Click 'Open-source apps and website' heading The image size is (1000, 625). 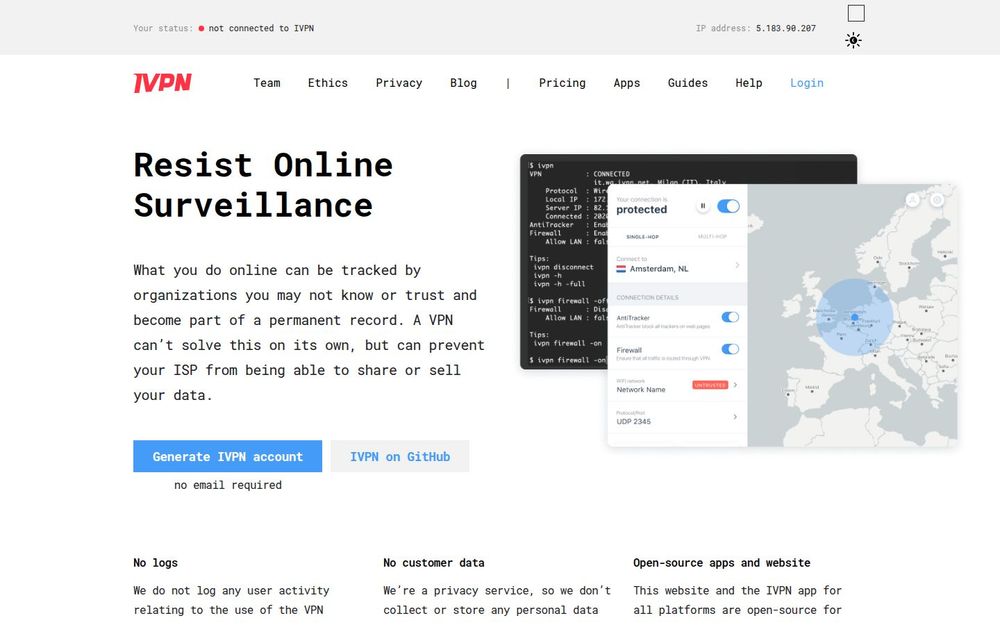click(722, 562)
